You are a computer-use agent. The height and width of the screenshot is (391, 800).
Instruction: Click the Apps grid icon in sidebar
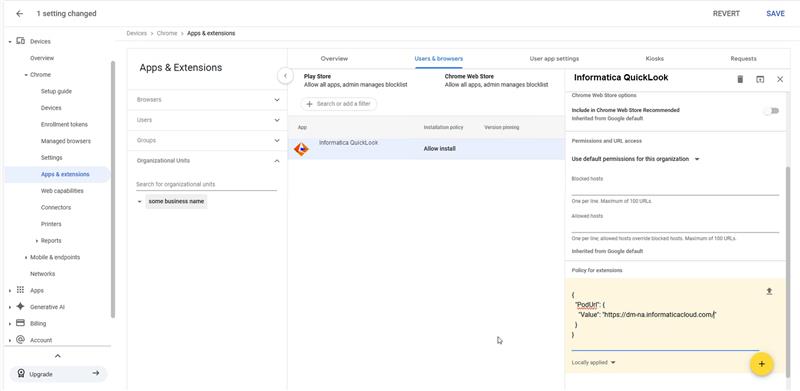[x=20, y=290]
